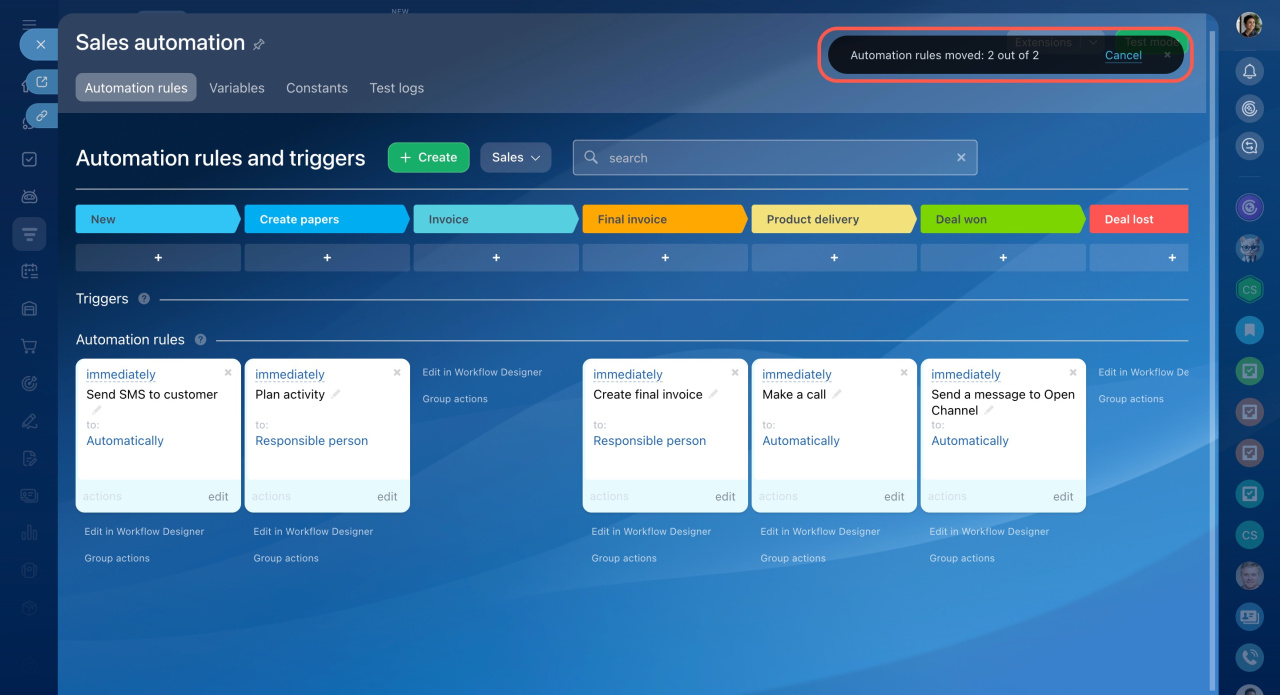This screenshot has width=1280, height=695.
Task: Open help for Automation rules section
Action: point(200,340)
